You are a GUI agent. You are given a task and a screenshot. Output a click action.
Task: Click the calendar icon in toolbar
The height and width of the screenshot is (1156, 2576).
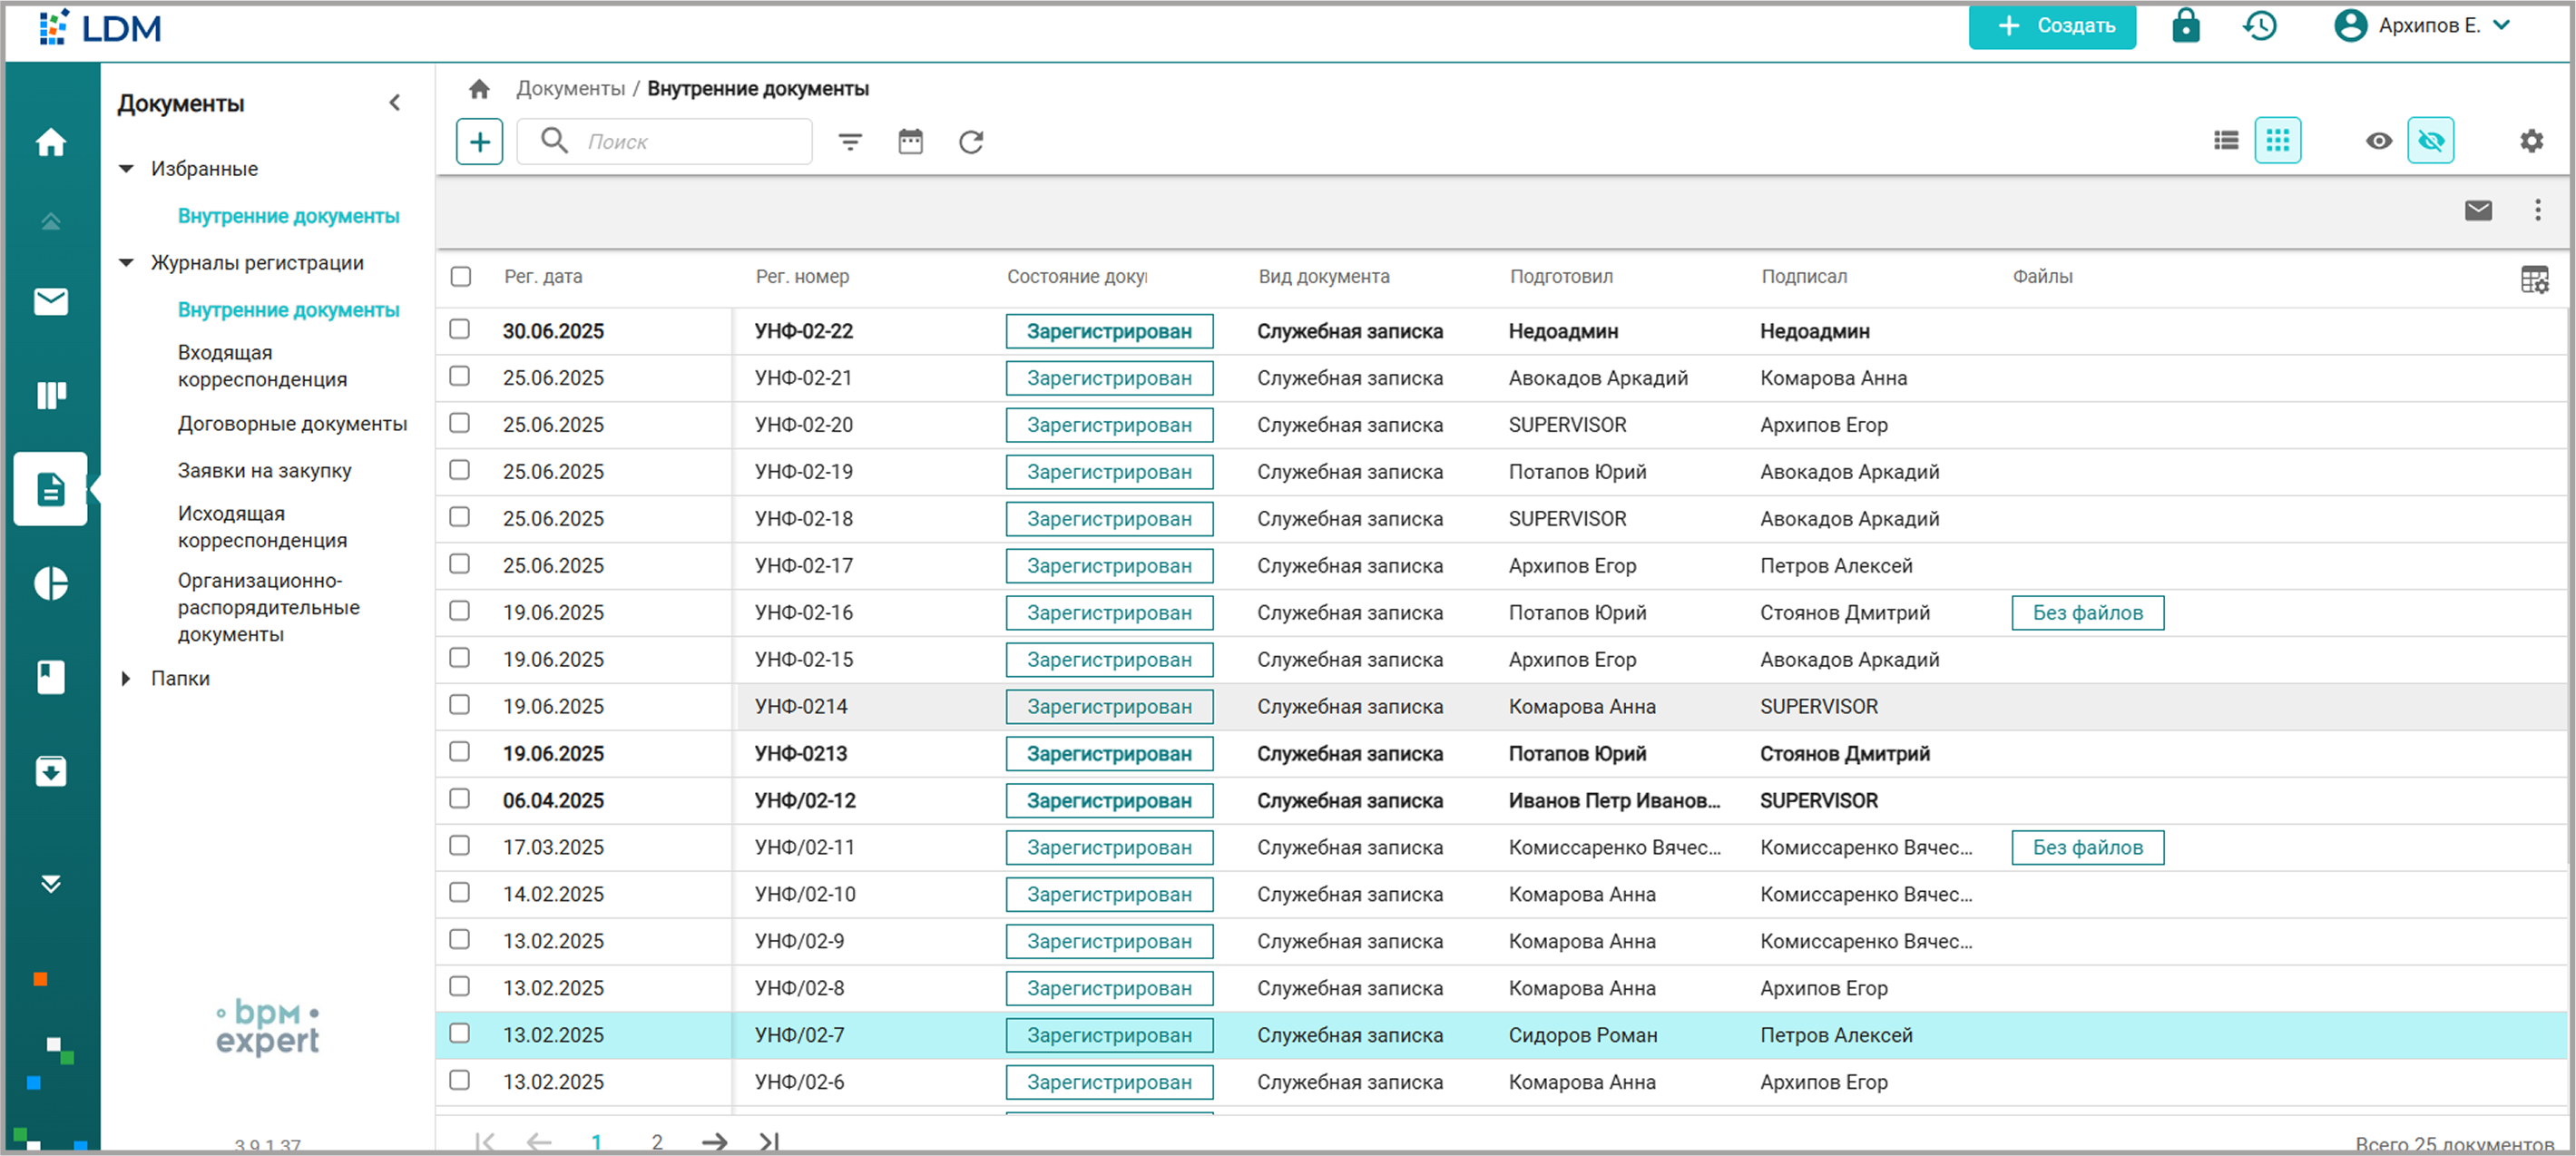coord(910,141)
